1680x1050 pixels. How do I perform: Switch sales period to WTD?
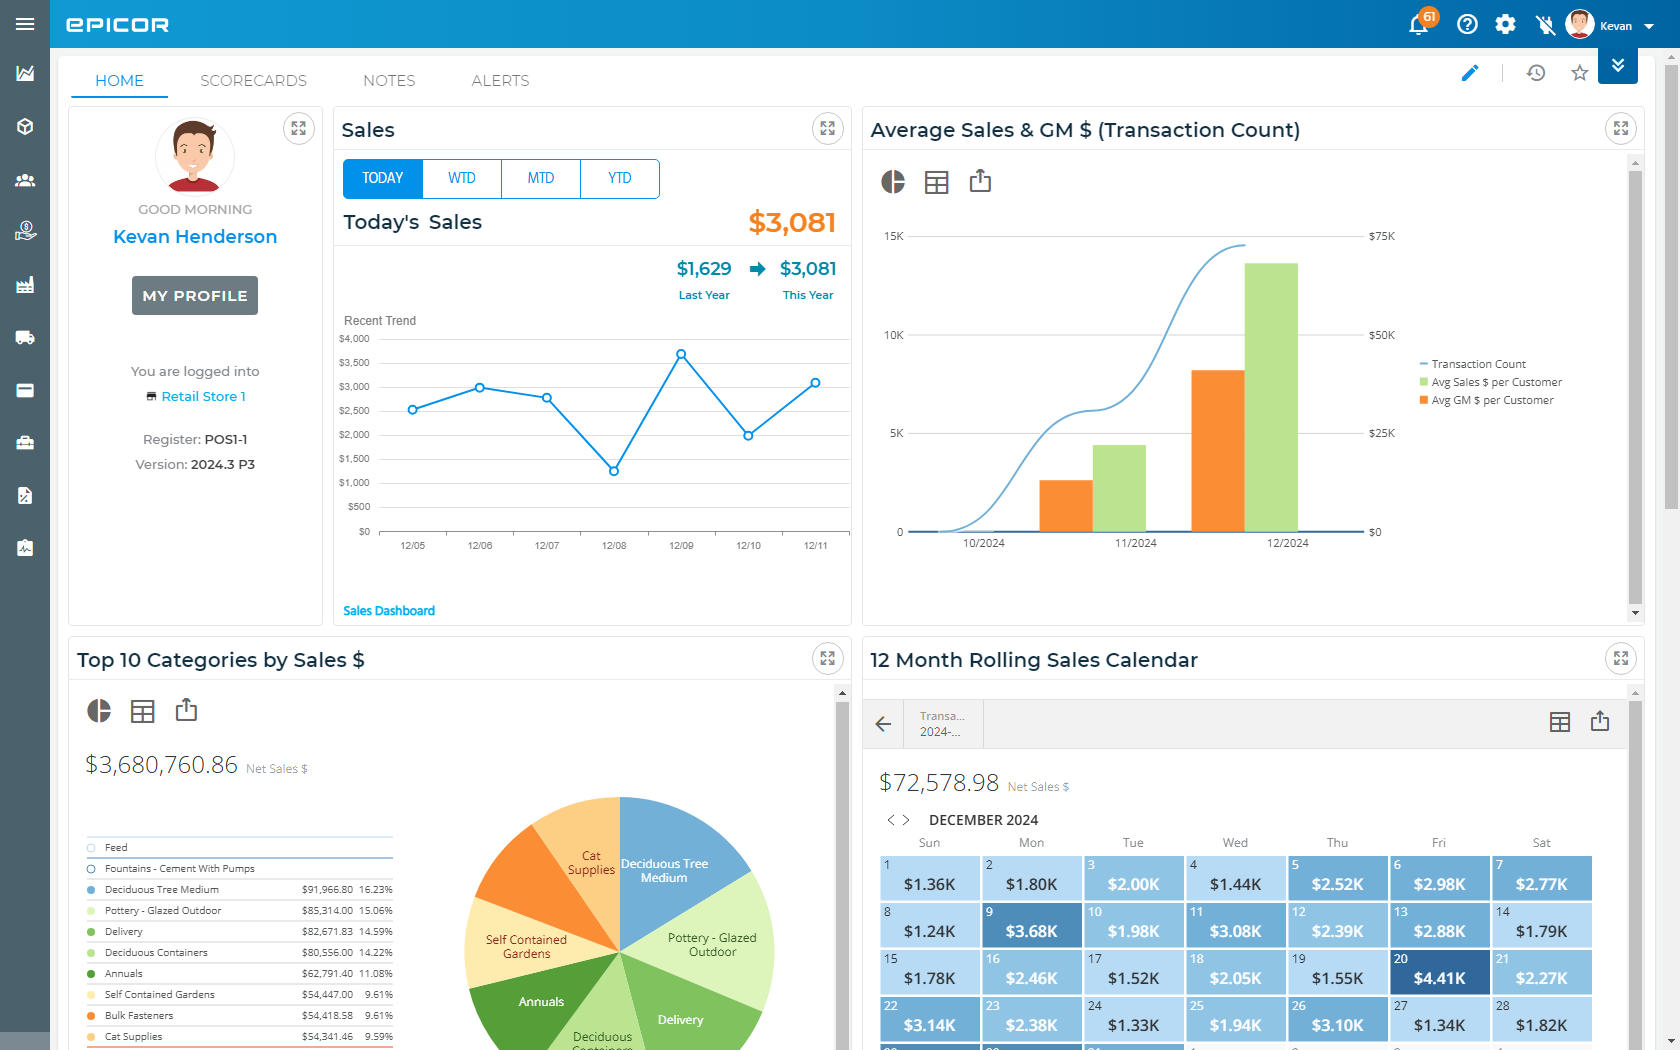point(461,179)
